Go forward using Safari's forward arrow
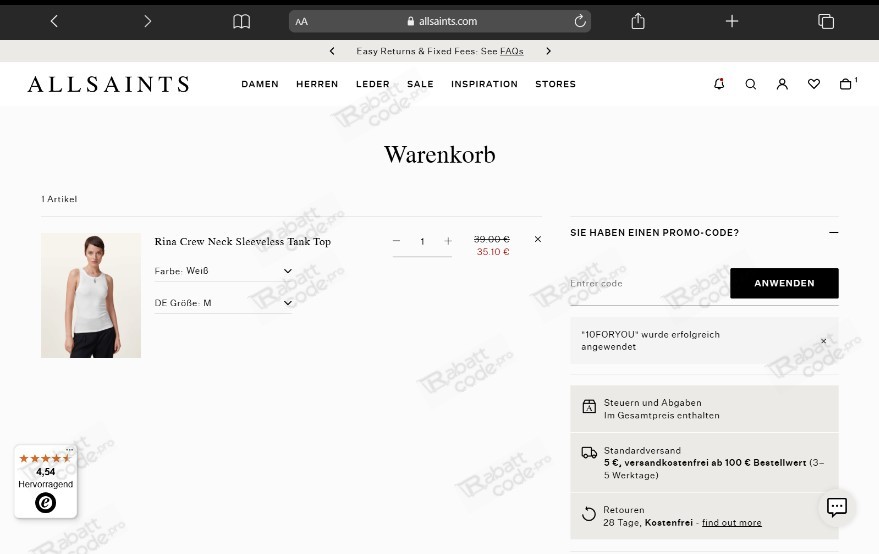The width and height of the screenshot is (879, 554). pos(147,21)
